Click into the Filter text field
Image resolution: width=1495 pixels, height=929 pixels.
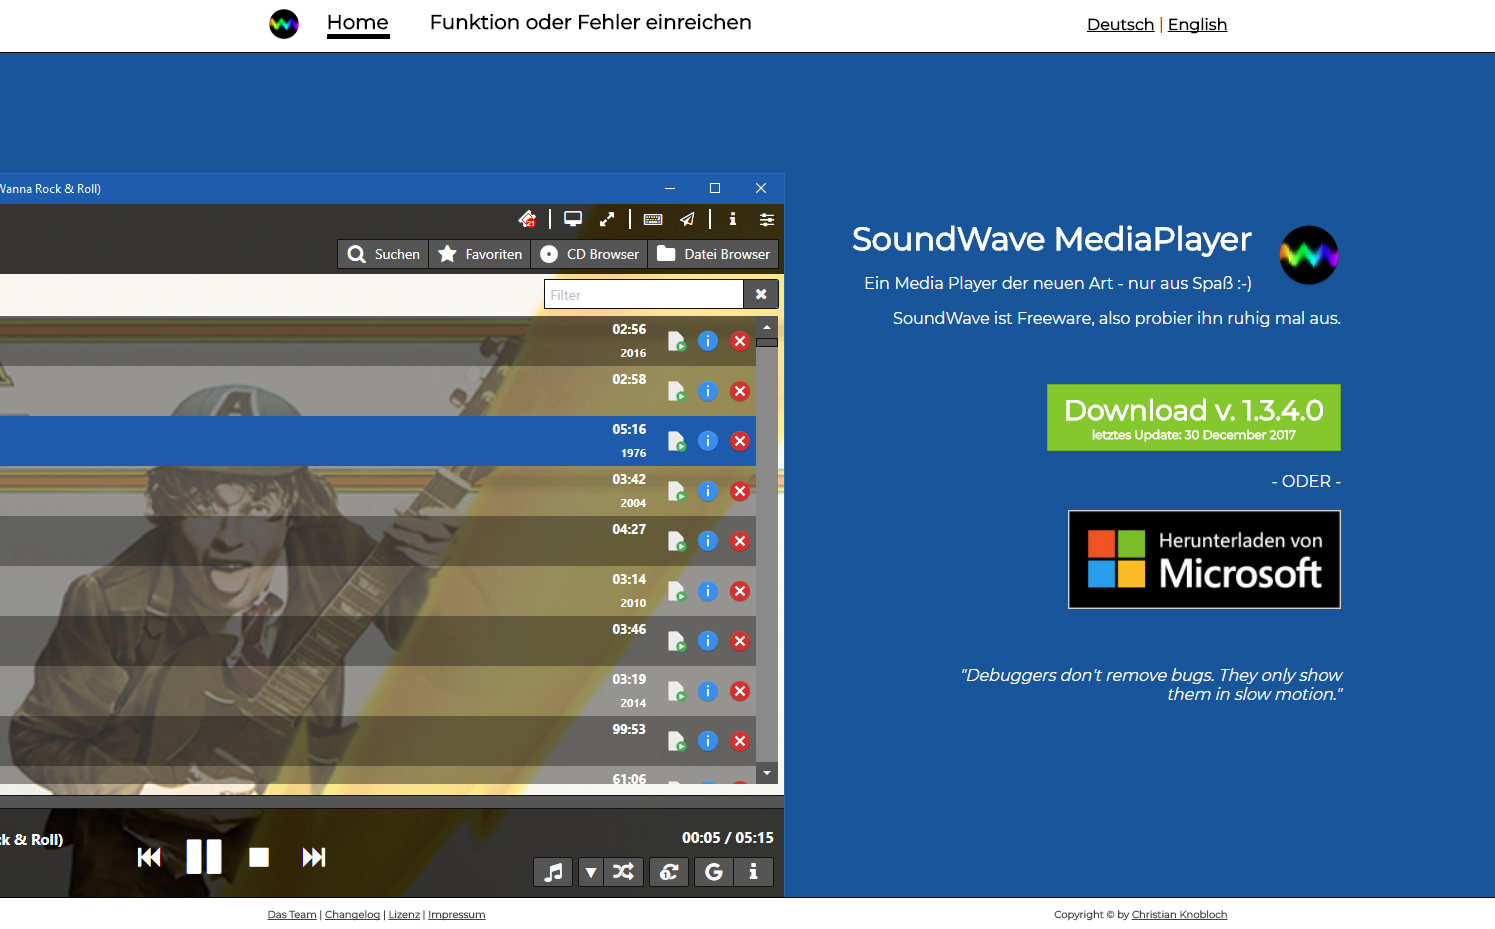coord(644,294)
